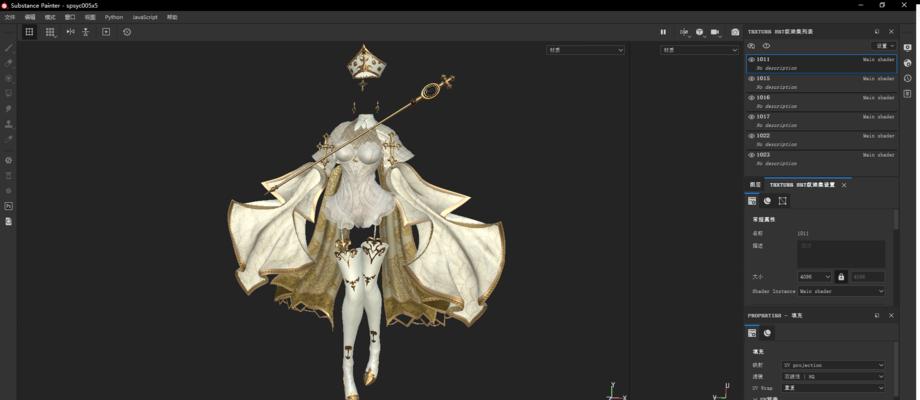920x400 pixels.
Task: Switch to the 图层 tab
Action: [755, 185]
